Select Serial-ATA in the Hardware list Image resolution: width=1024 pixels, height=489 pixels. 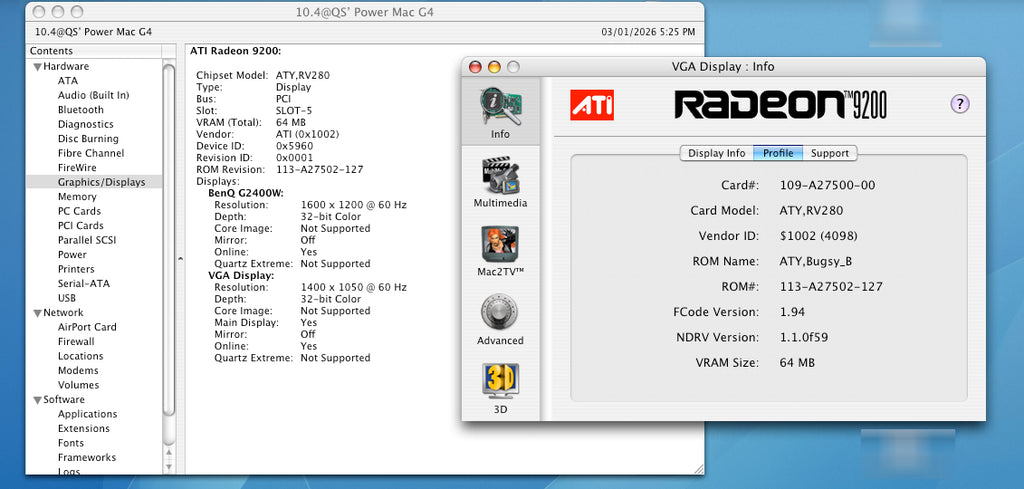click(84, 283)
